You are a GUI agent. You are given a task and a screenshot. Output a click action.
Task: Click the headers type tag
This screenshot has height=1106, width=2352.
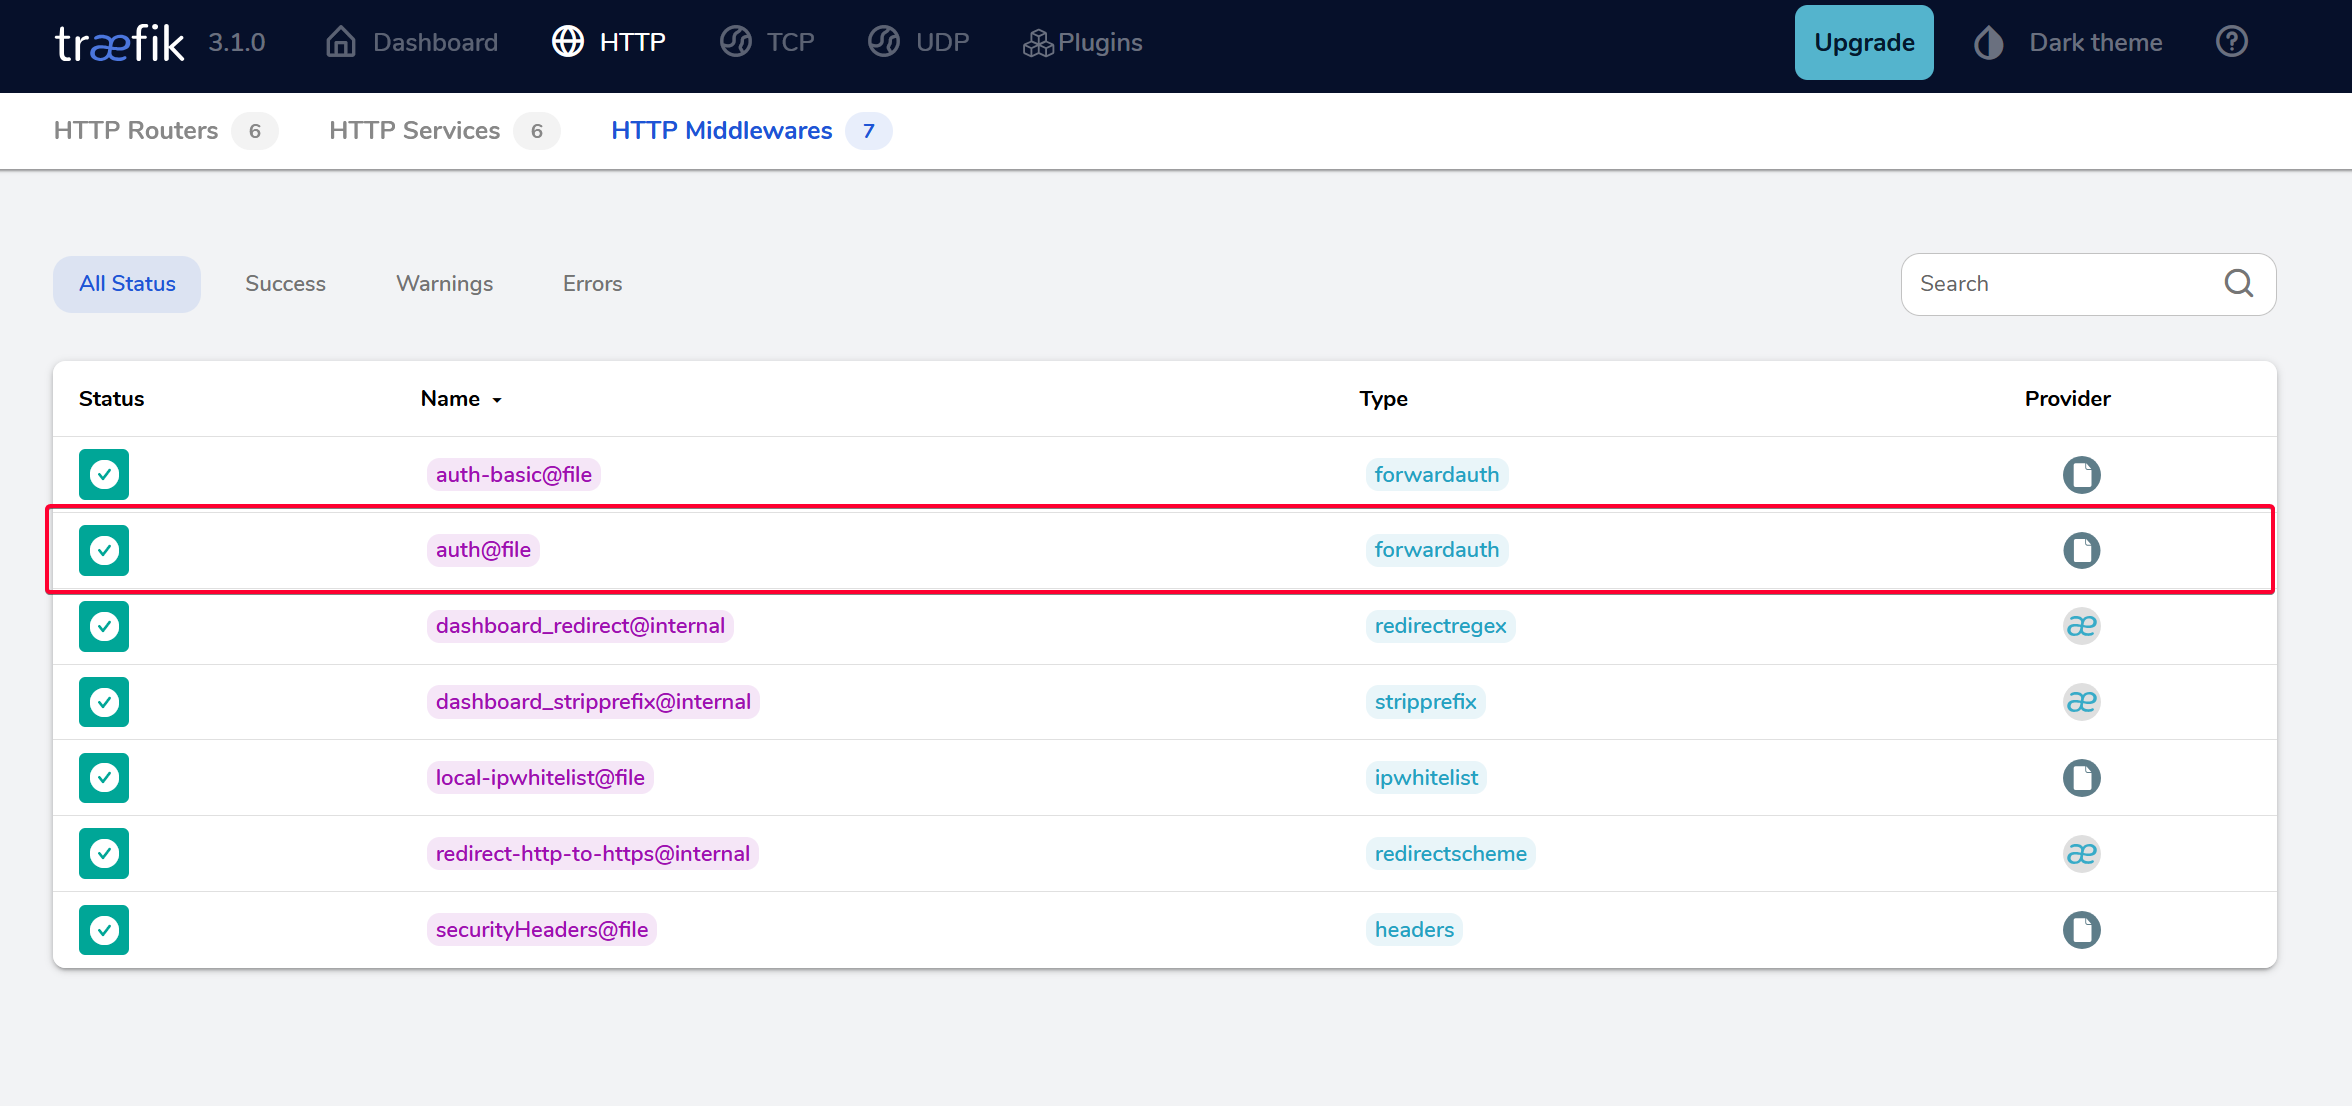point(1414,930)
